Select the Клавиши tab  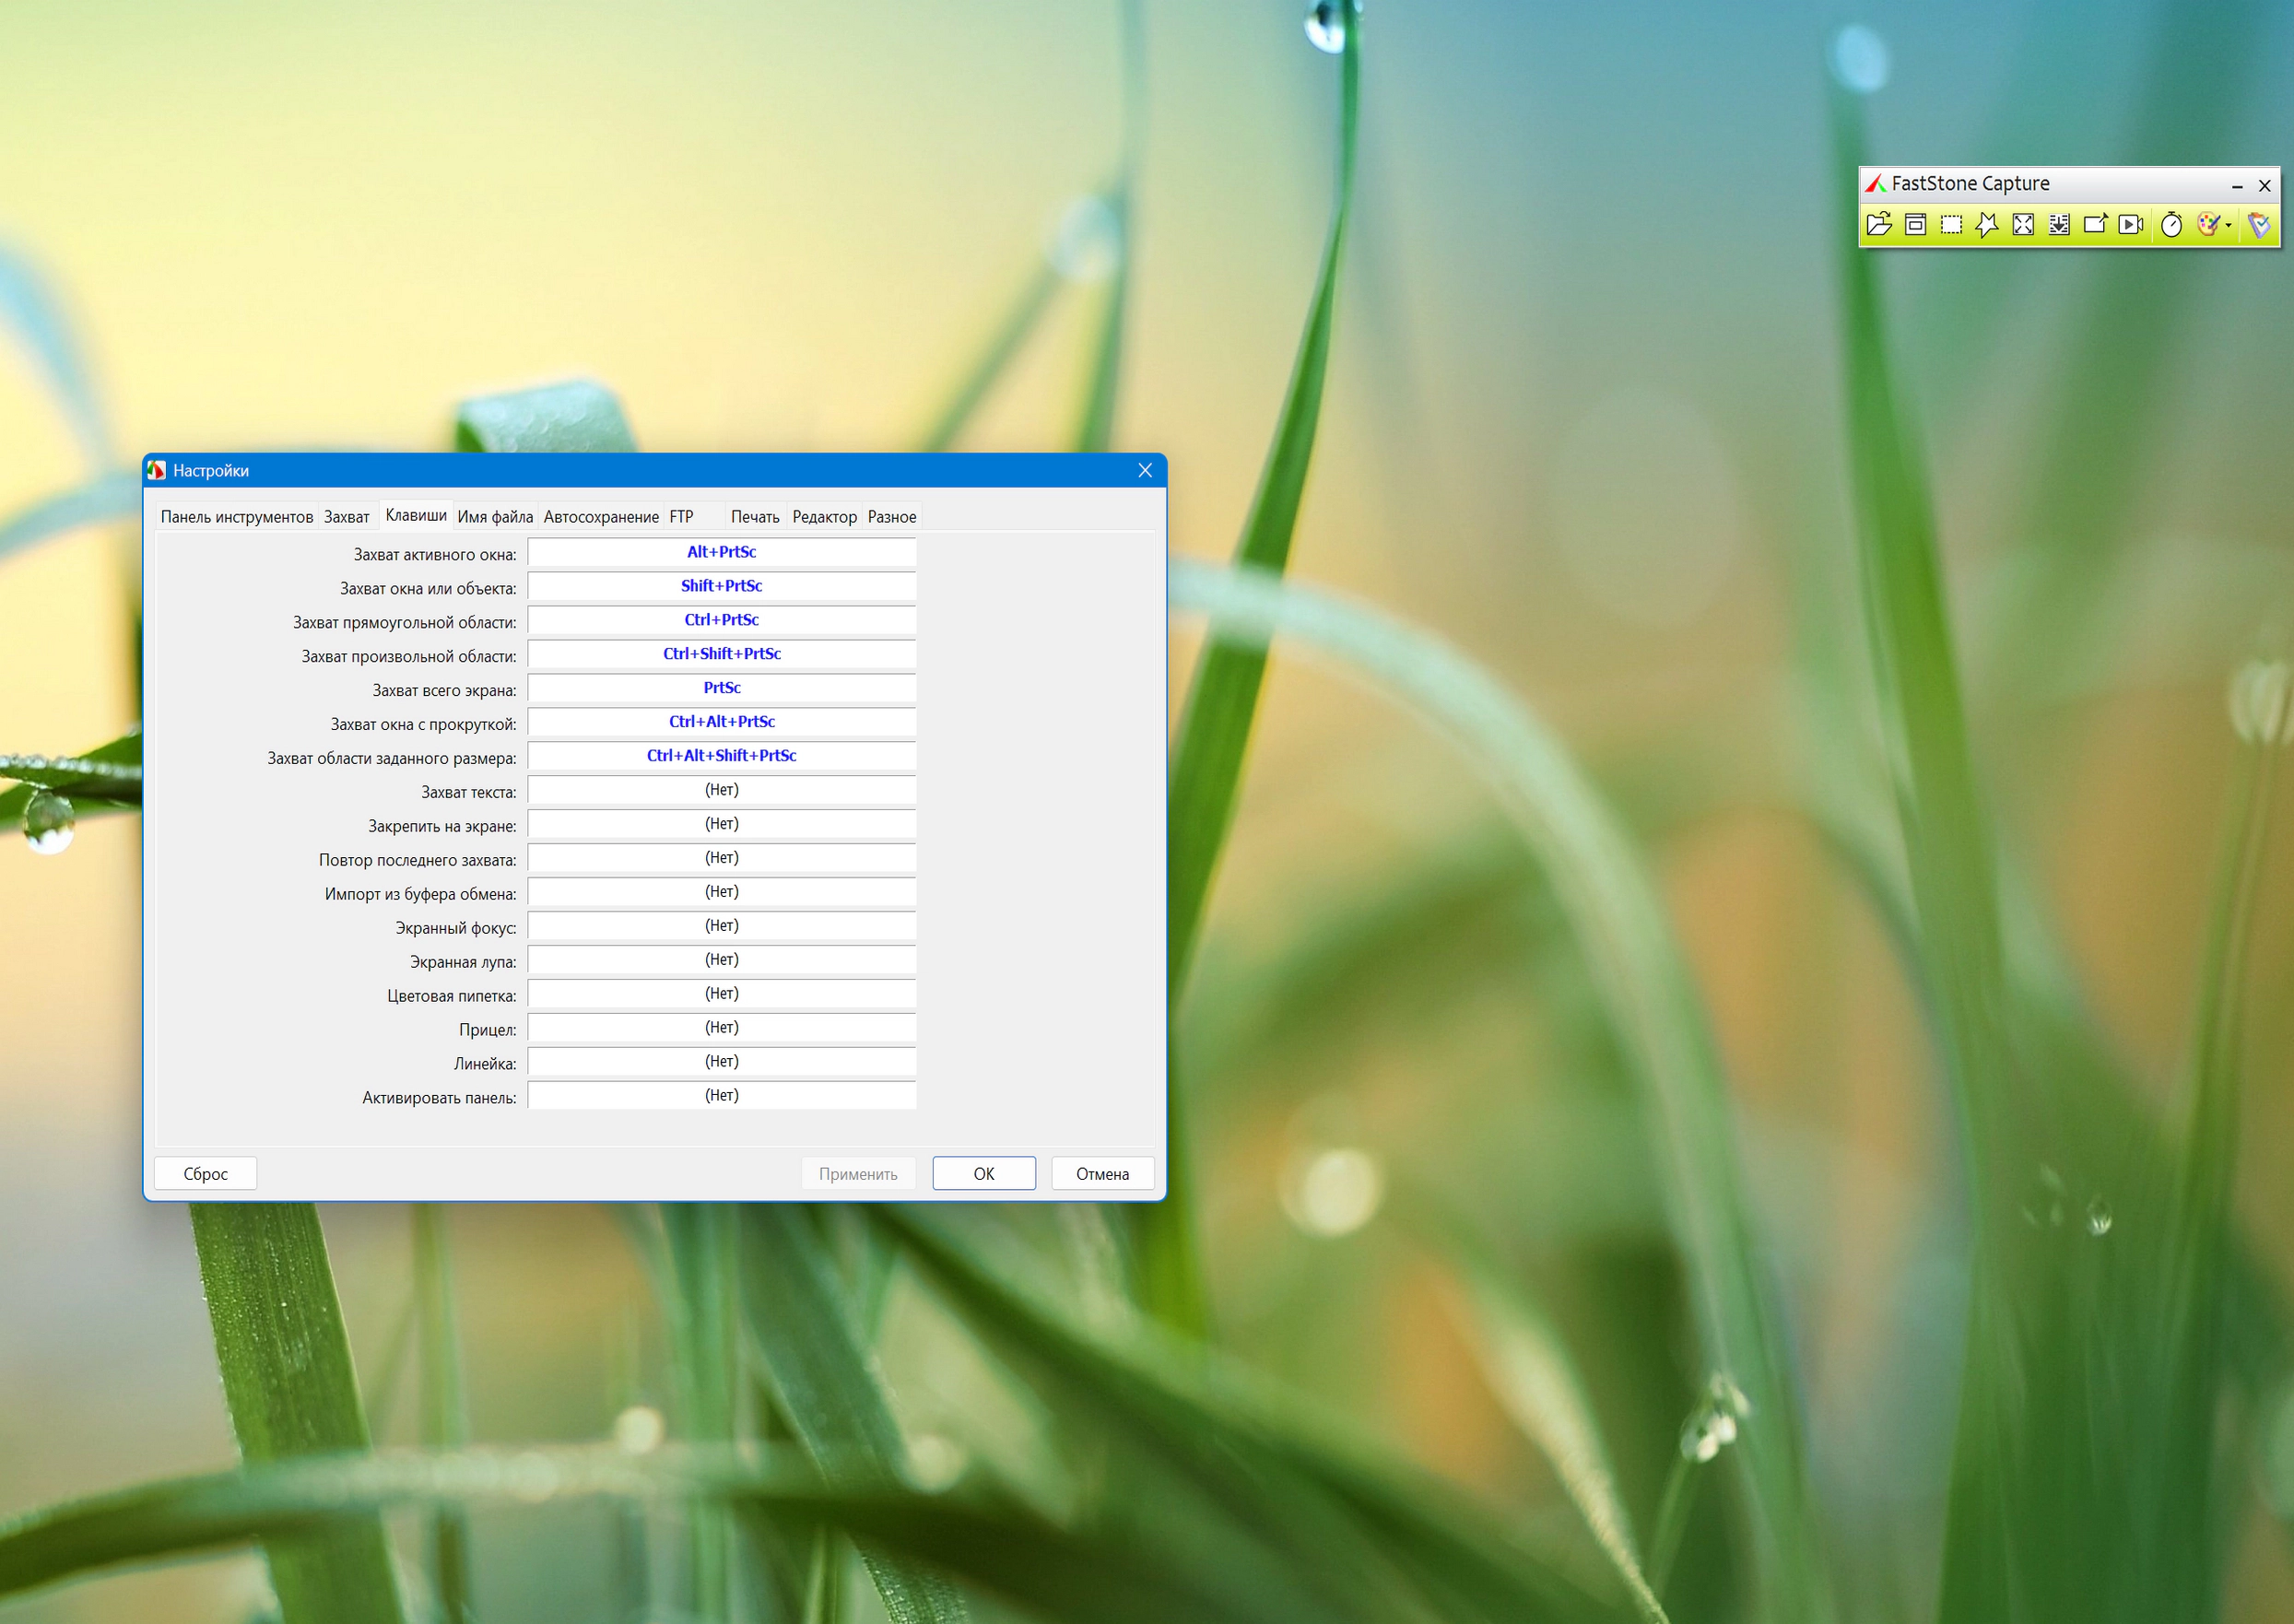416,515
